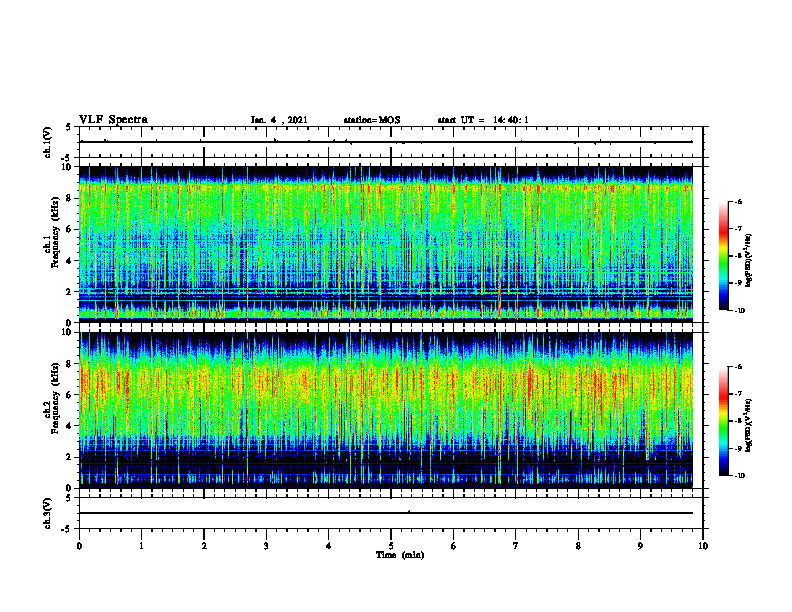This screenshot has height=612, width=792.
Task: Click ch.2 color scale log(PSD) label
Action: (x=749, y=425)
